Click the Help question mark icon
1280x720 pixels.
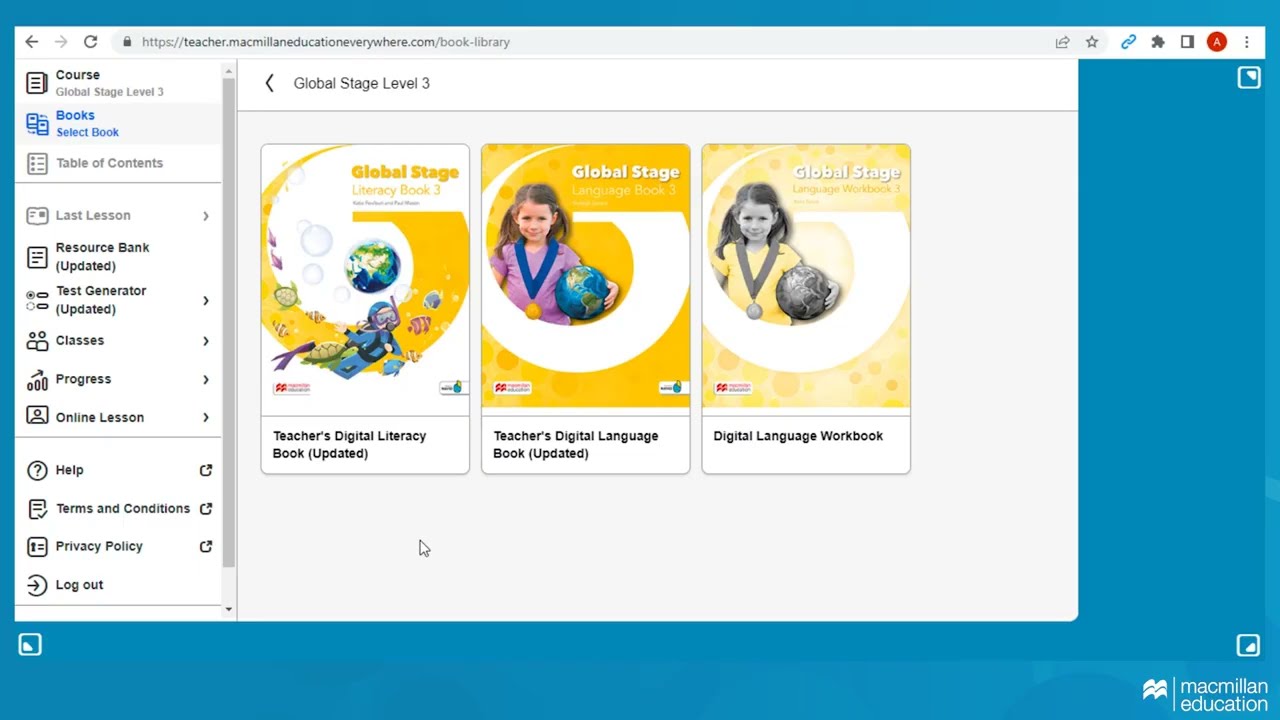[37, 470]
